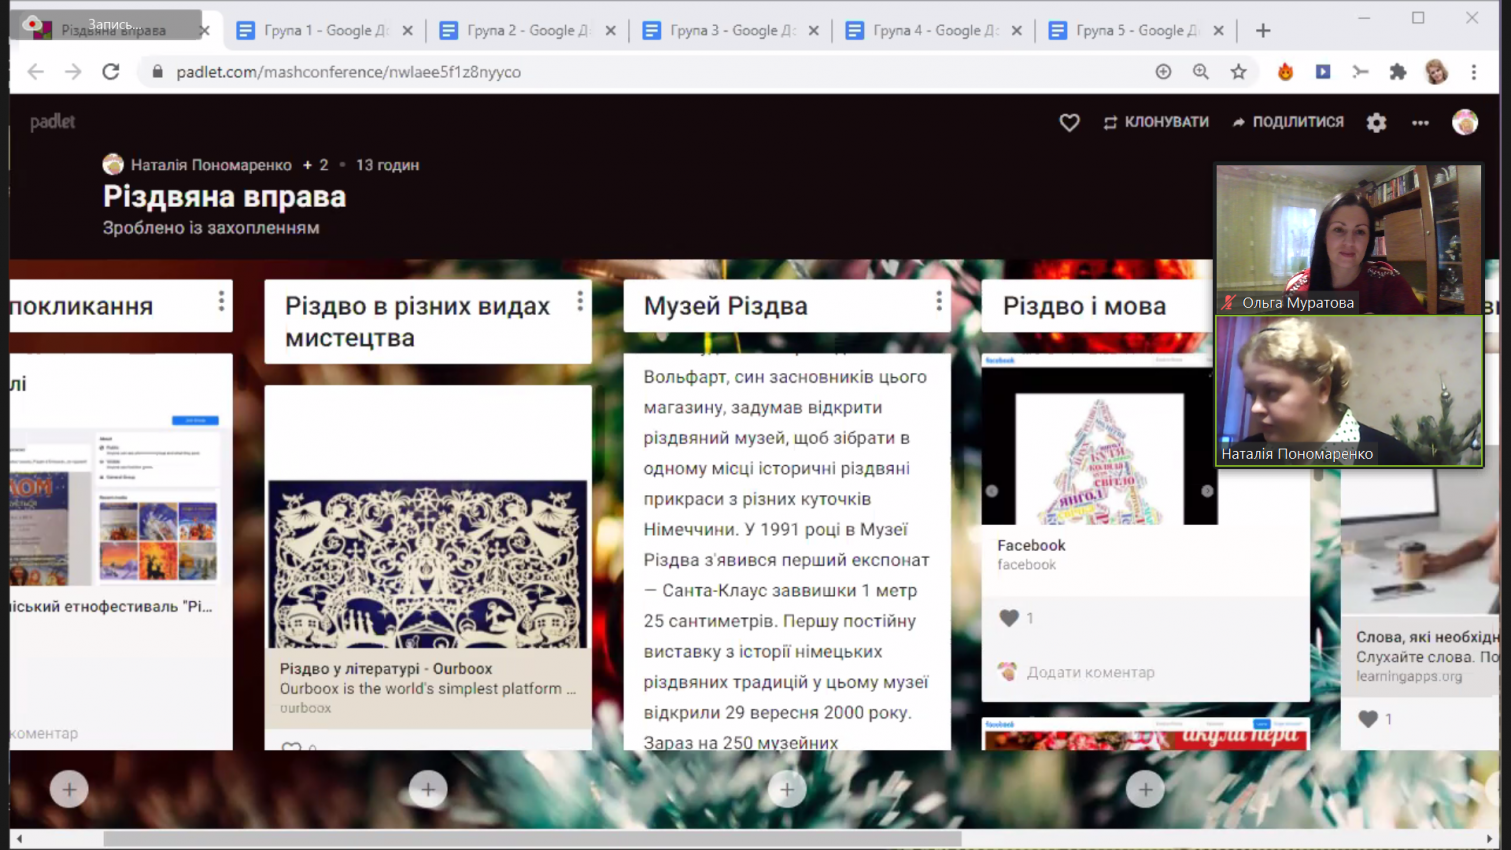This screenshot has width=1511, height=850.
Task: Open the padlet user avatar menu
Action: [x=1465, y=122]
